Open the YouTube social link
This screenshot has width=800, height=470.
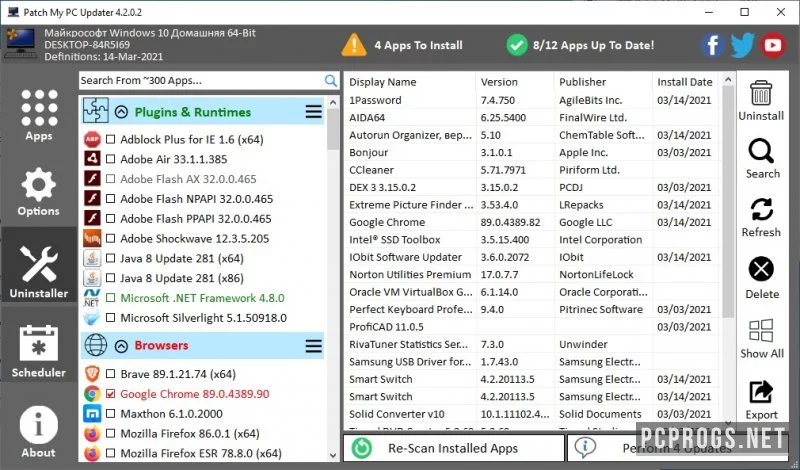(x=772, y=45)
